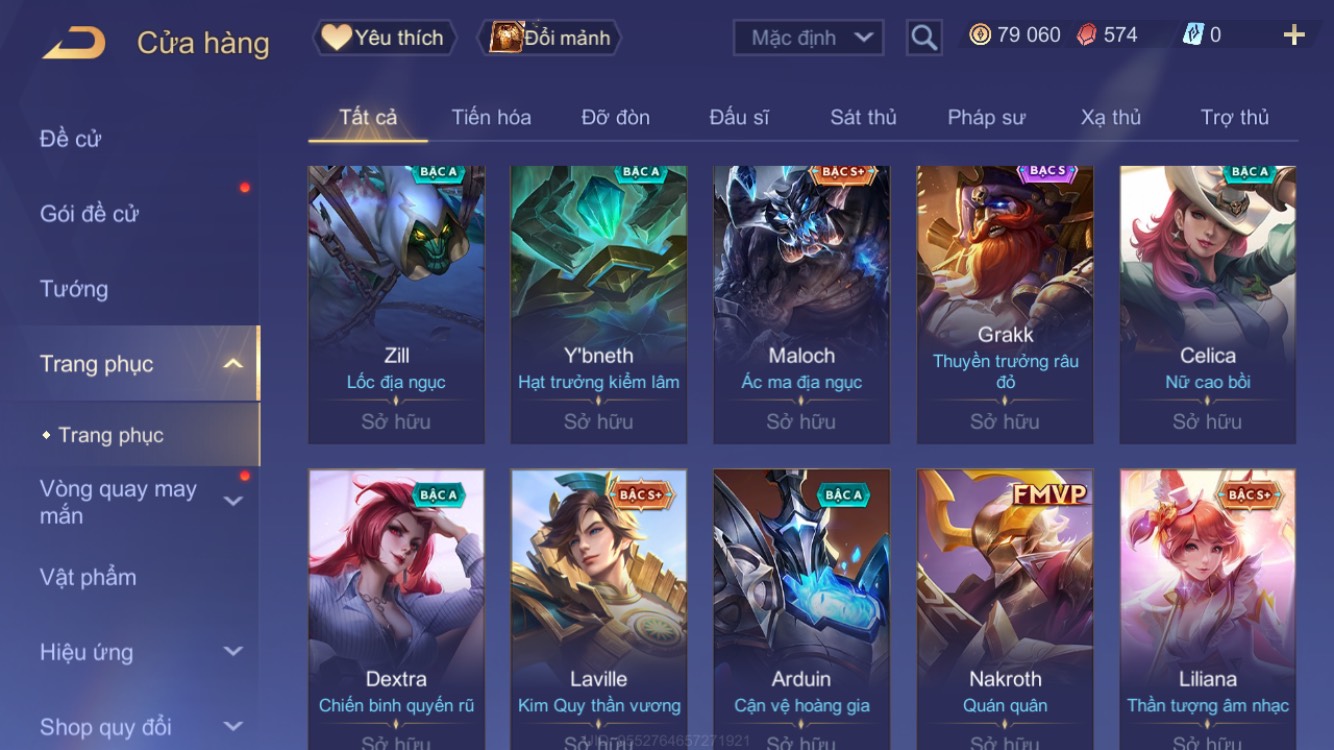
Task: Open the Mặc định sort dropdown
Action: coord(808,38)
